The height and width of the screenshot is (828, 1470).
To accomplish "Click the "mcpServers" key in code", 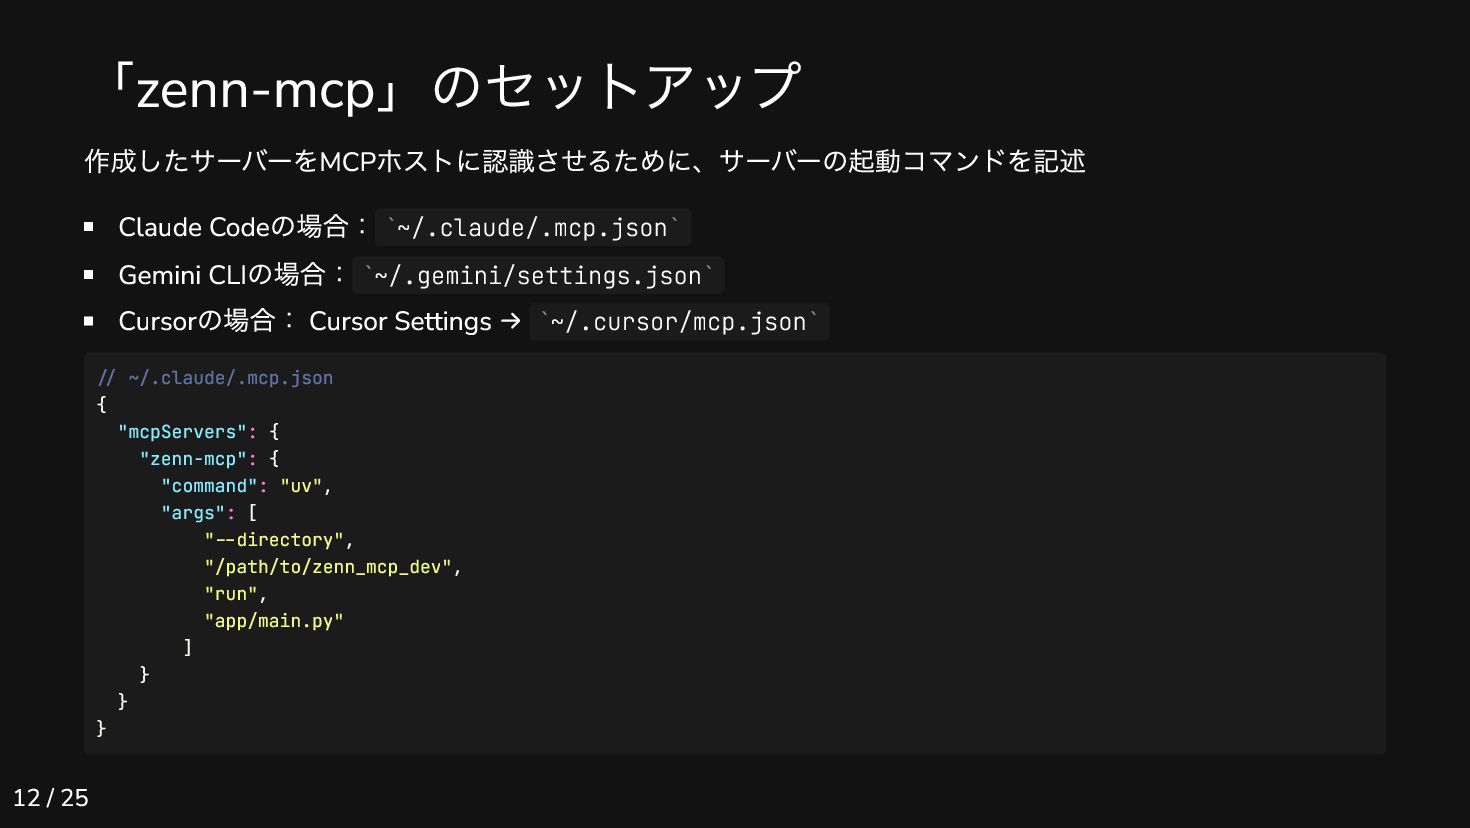I will click(182, 432).
